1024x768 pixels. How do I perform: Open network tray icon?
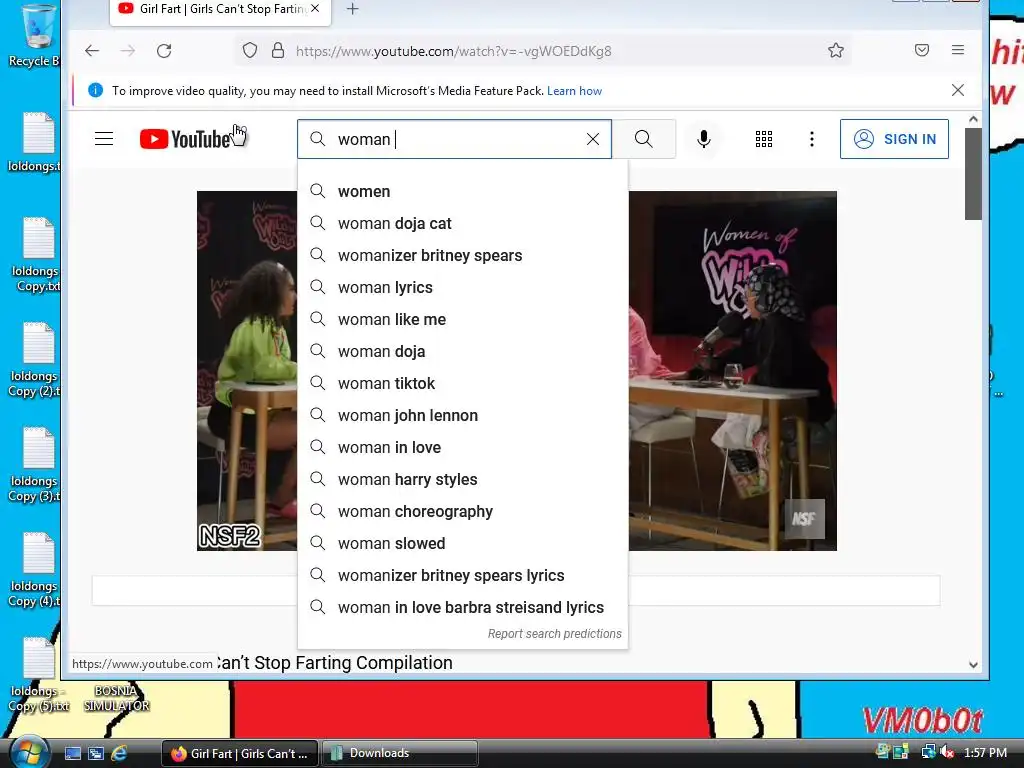tap(928, 752)
